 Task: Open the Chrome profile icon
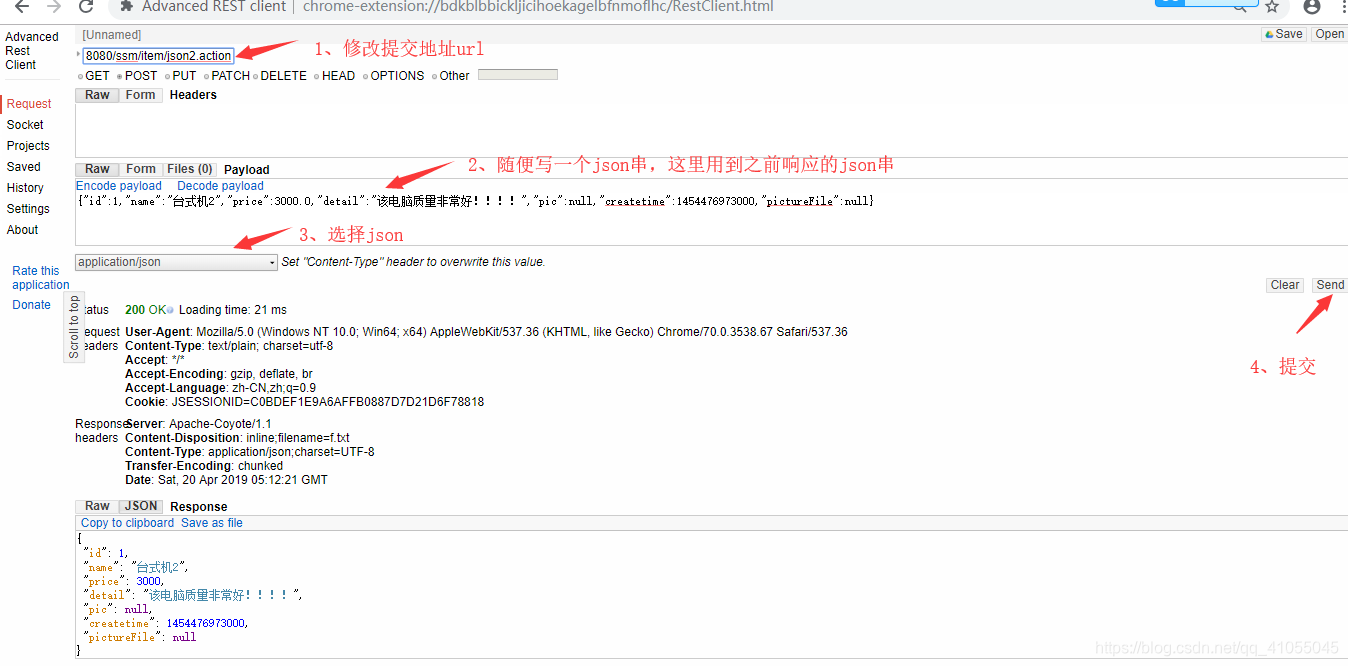pyautogui.click(x=1310, y=7)
